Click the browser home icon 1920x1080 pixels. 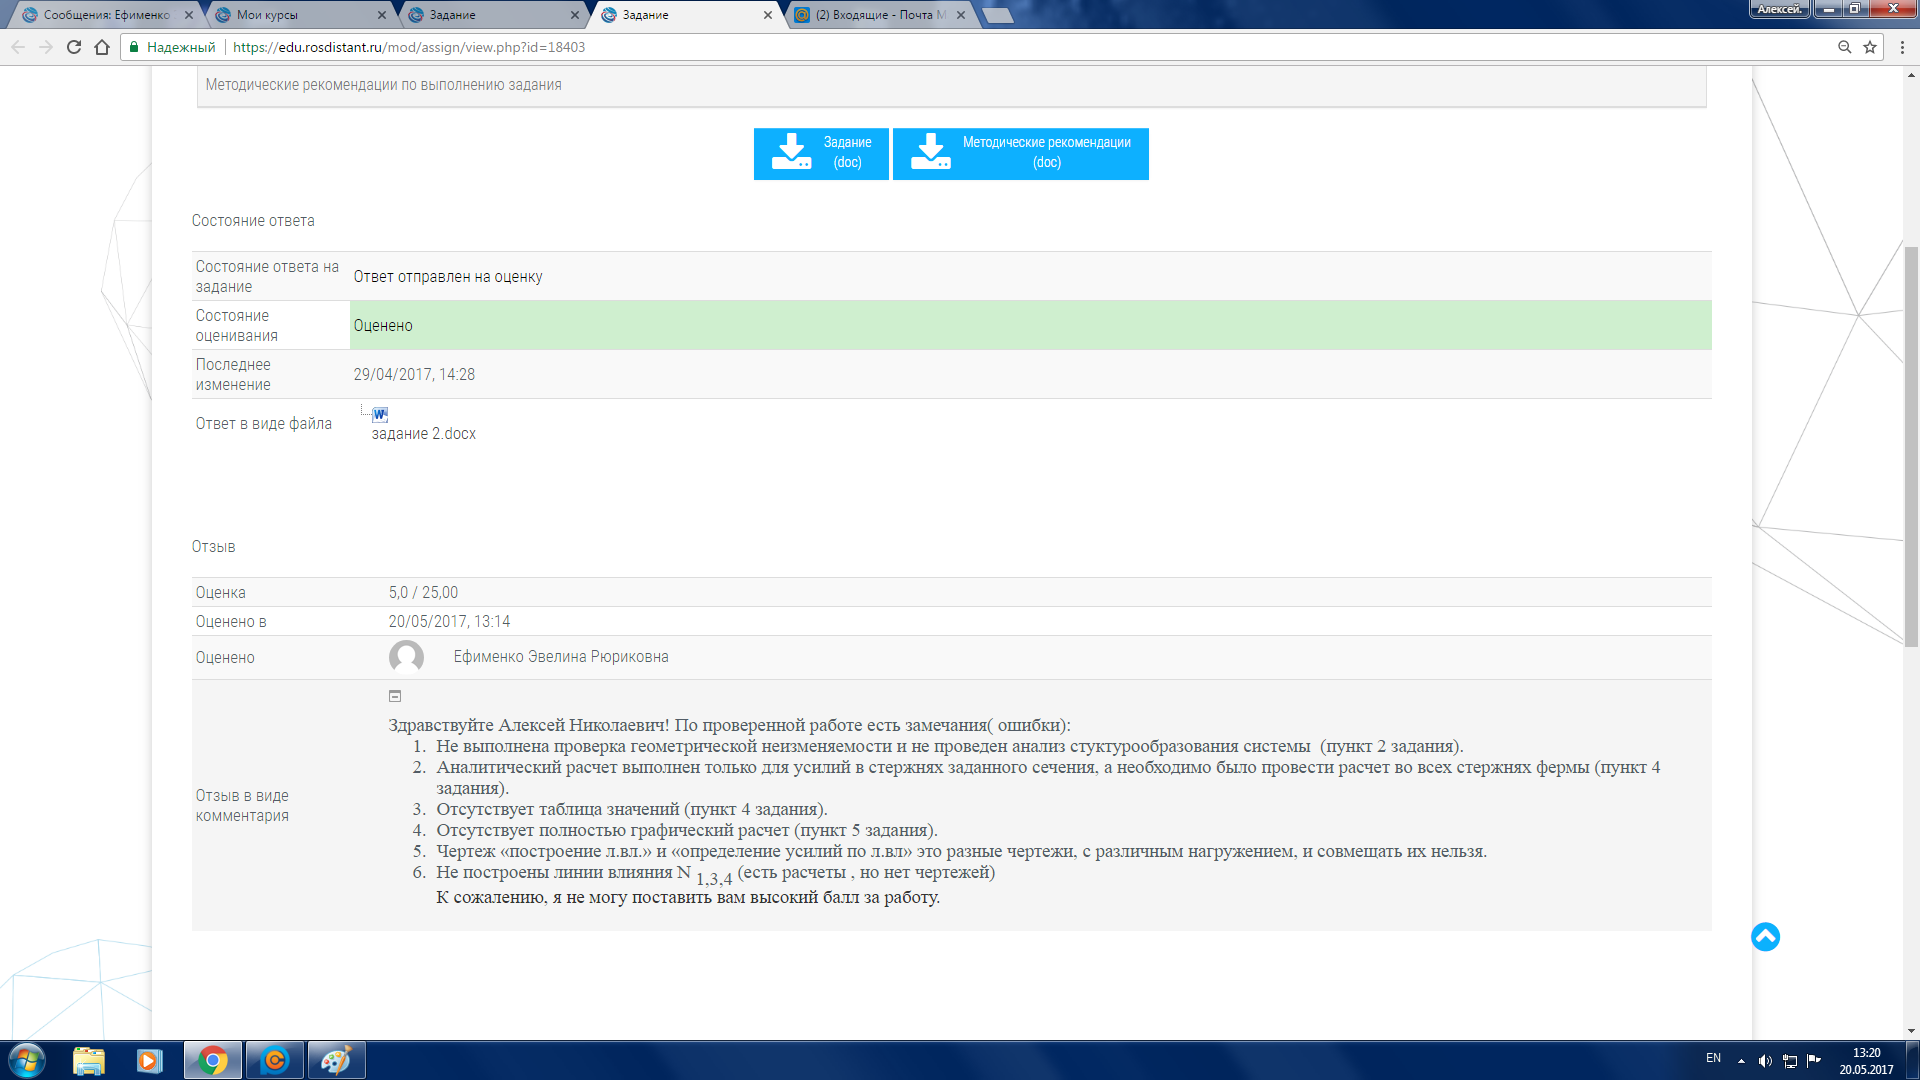(x=102, y=47)
